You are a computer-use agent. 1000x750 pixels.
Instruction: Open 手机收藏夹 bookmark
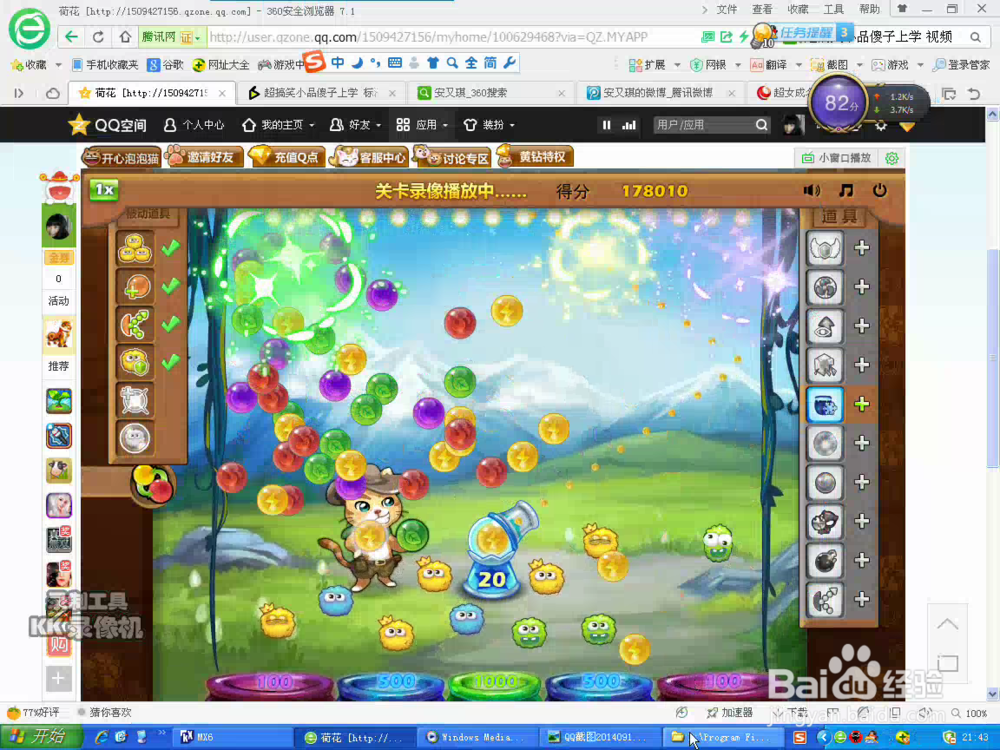(x=105, y=64)
